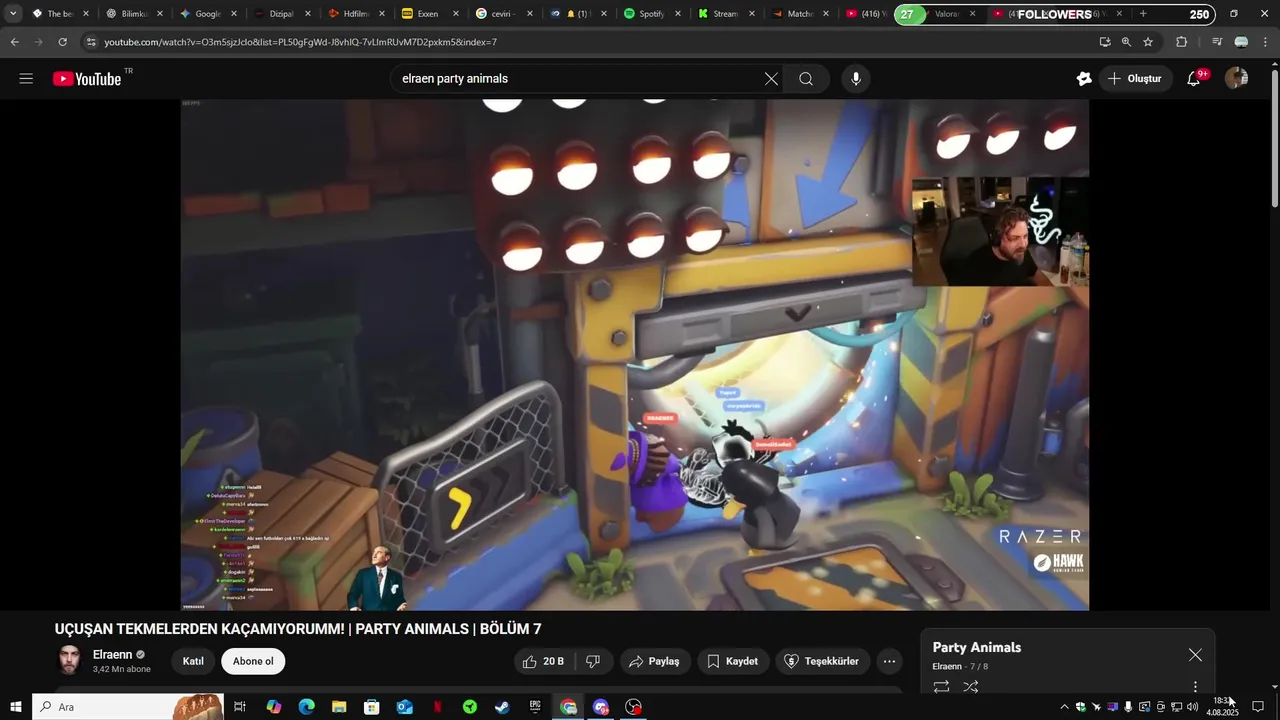Dislike the video with thumbs-down

[593, 661]
